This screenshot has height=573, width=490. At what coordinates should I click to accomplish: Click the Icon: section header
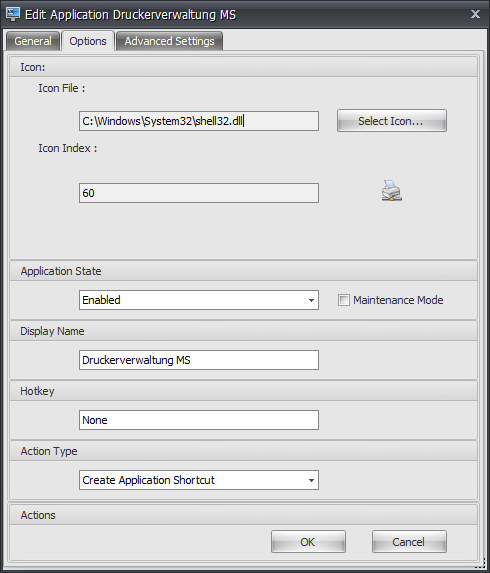(243, 67)
